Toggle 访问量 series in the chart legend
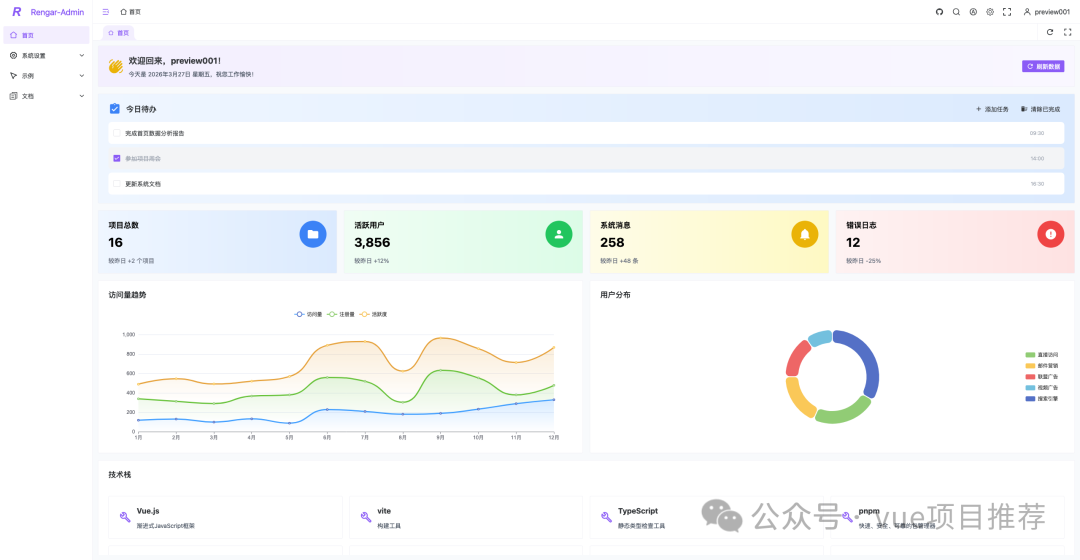The width and height of the screenshot is (1080, 560). point(308,314)
